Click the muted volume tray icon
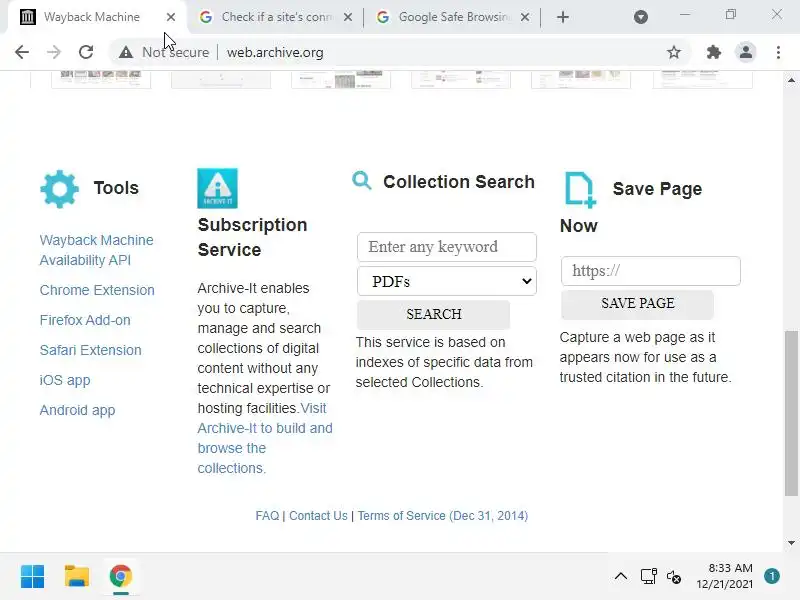This screenshot has height=600, width=800. point(673,577)
